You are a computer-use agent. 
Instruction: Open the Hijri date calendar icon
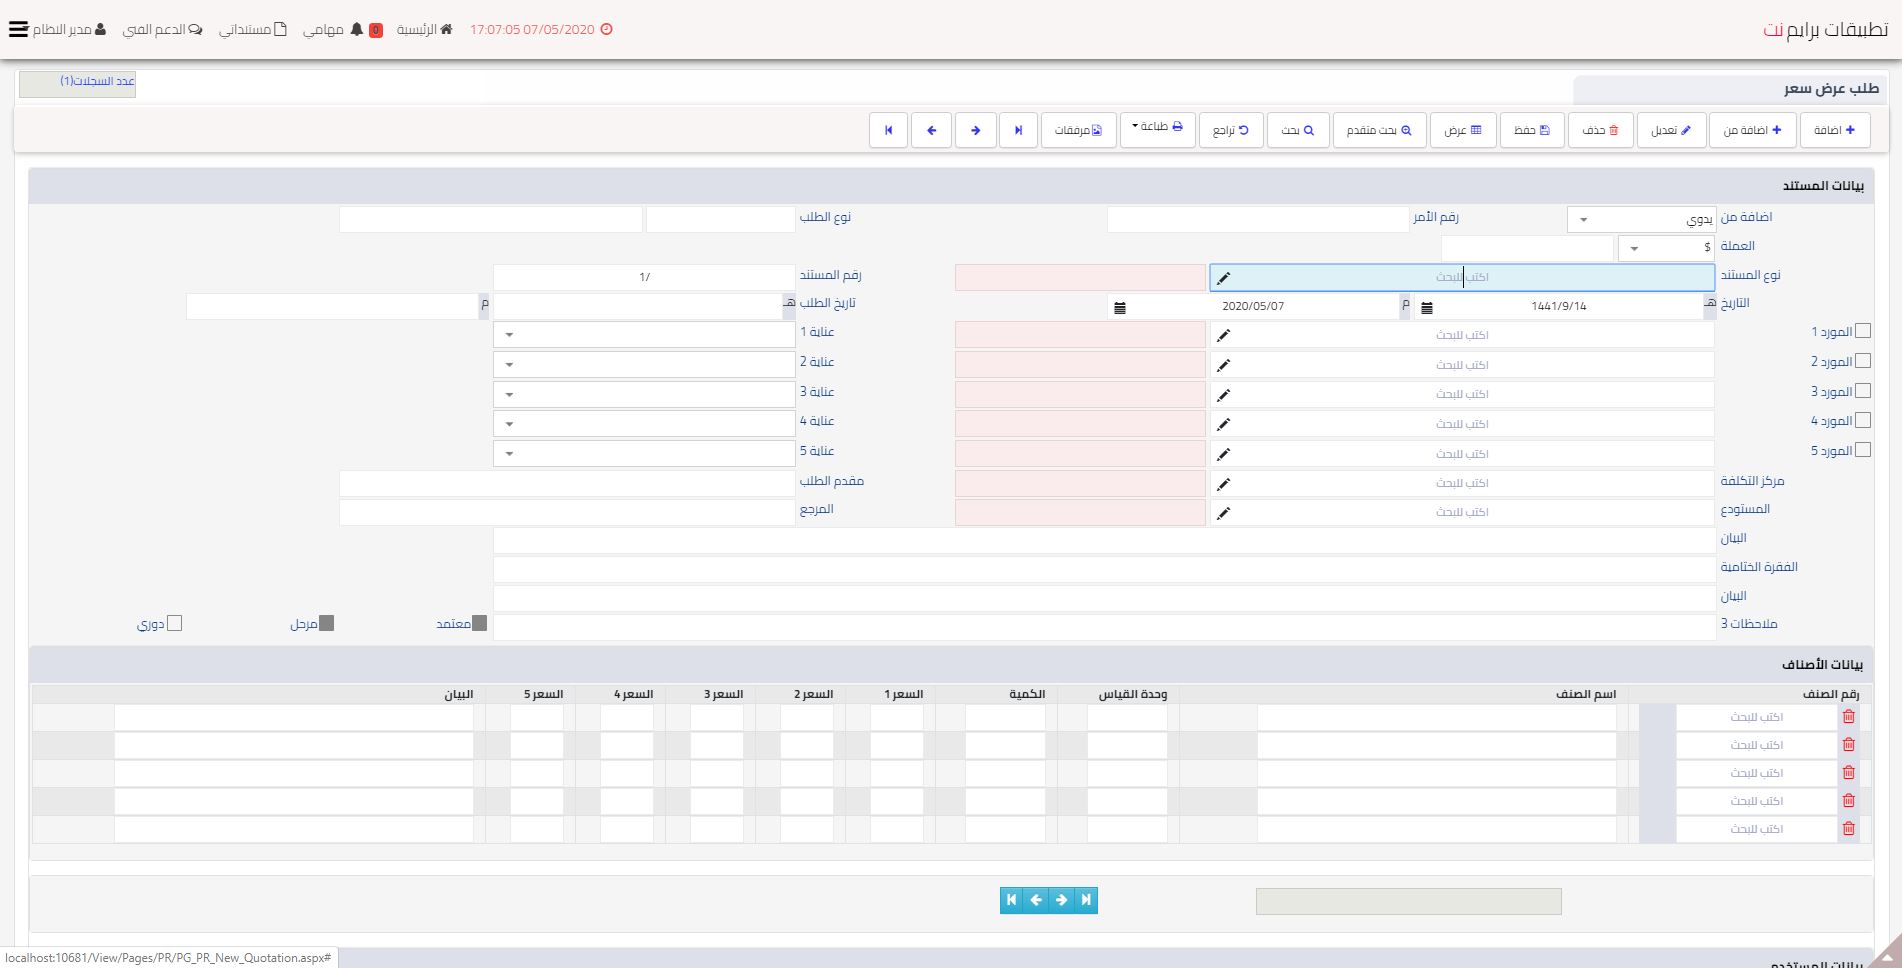click(x=1427, y=307)
